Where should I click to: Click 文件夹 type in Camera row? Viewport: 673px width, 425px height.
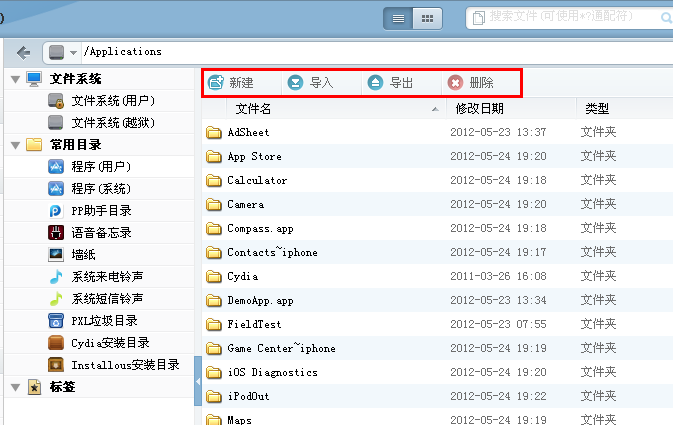[598, 204]
